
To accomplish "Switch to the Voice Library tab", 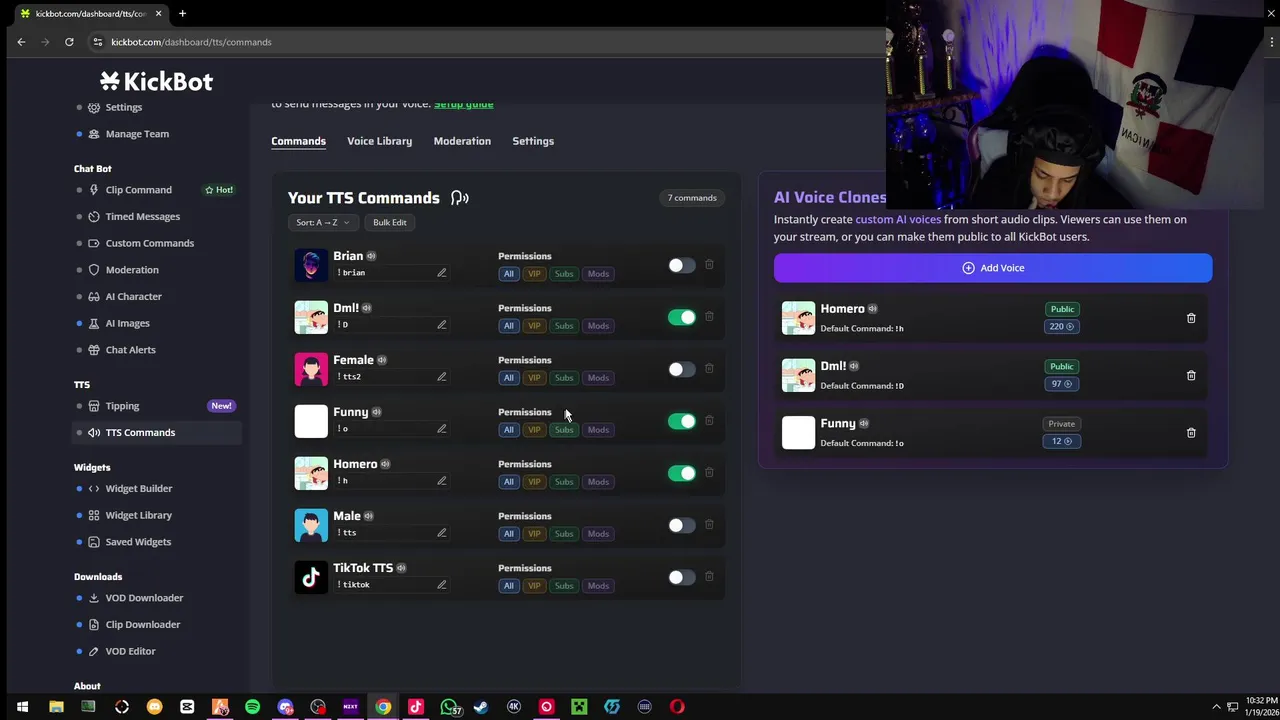I will (x=379, y=141).
